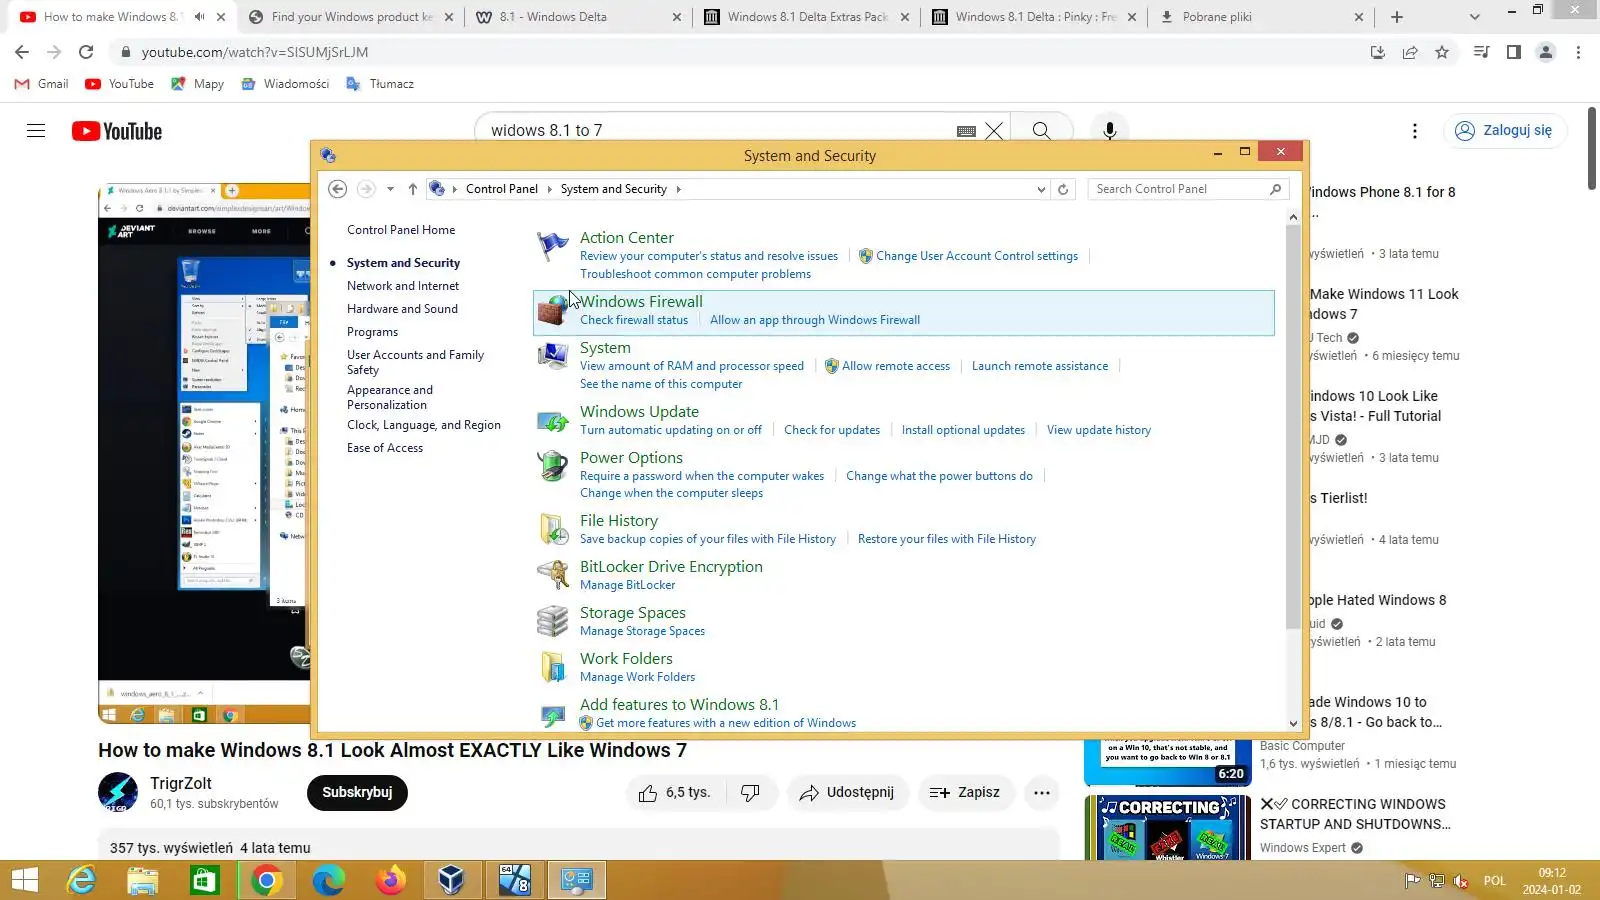Click the System computer icon
Viewport: 1600px width, 900px height.
click(552, 356)
